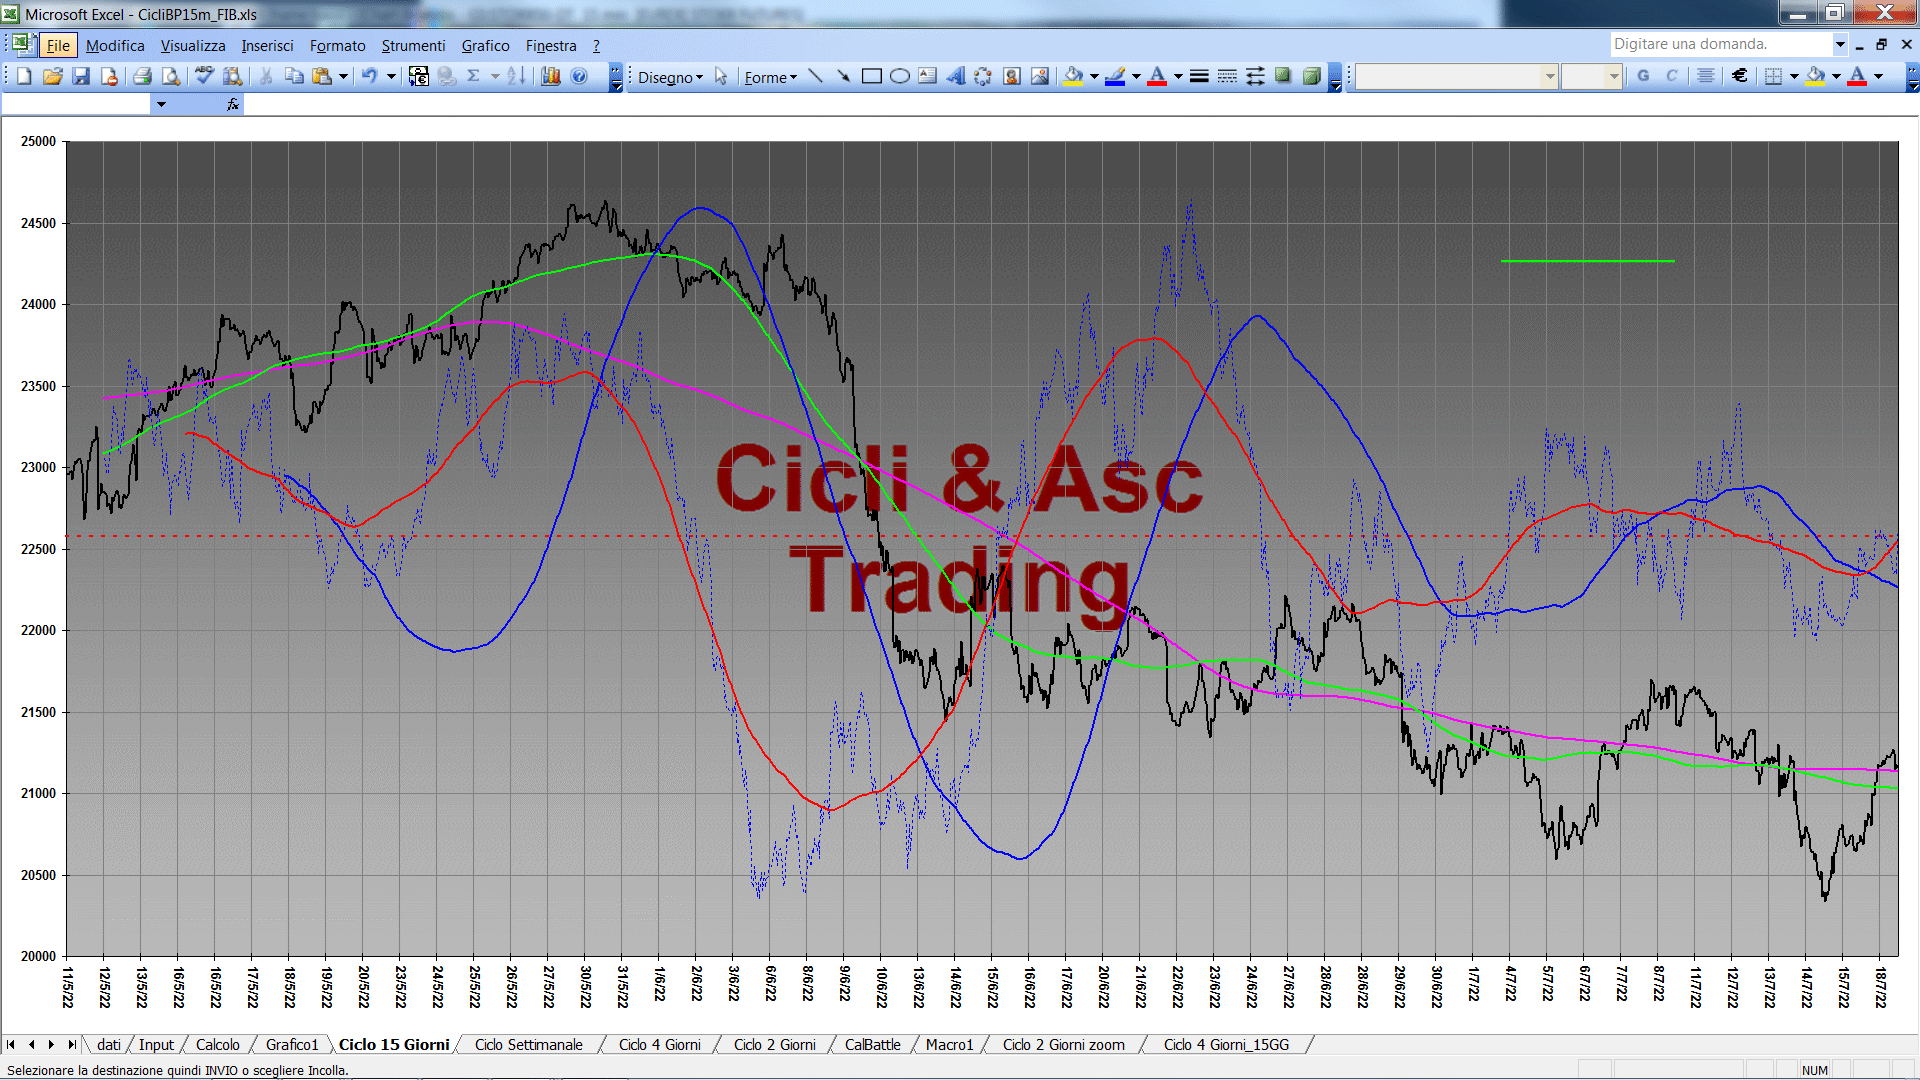This screenshot has width=1920, height=1080.
Task: Open the Euro conversion tool icon
Action: (x=419, y=77)
